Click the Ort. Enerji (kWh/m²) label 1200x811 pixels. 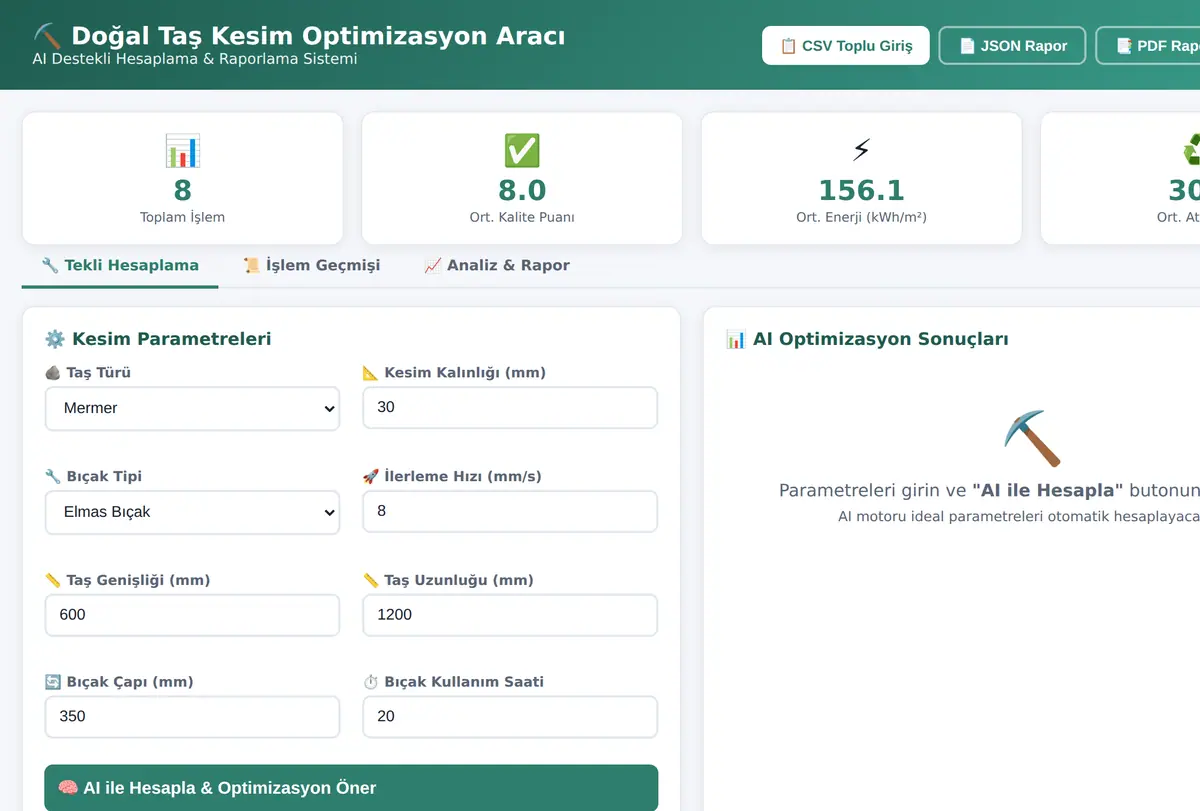tap(861, 217)
